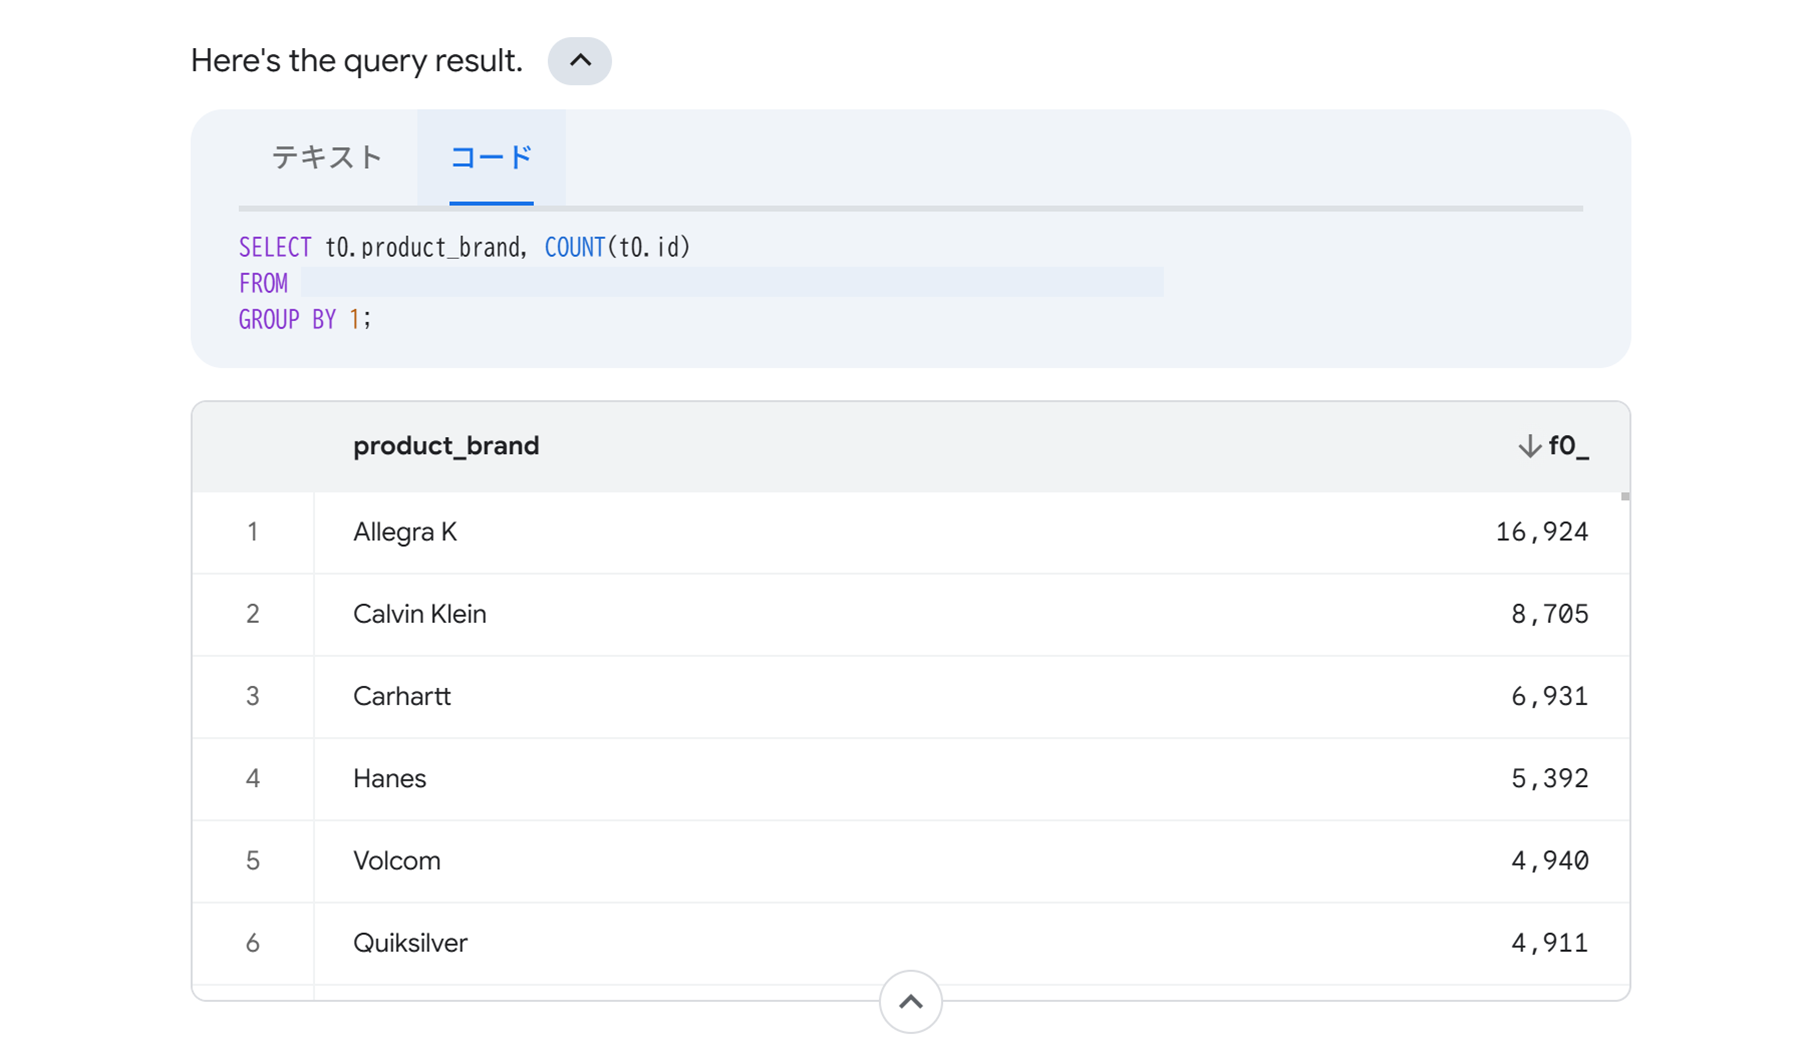Switch to the テキスト tab

coord(327,158)
